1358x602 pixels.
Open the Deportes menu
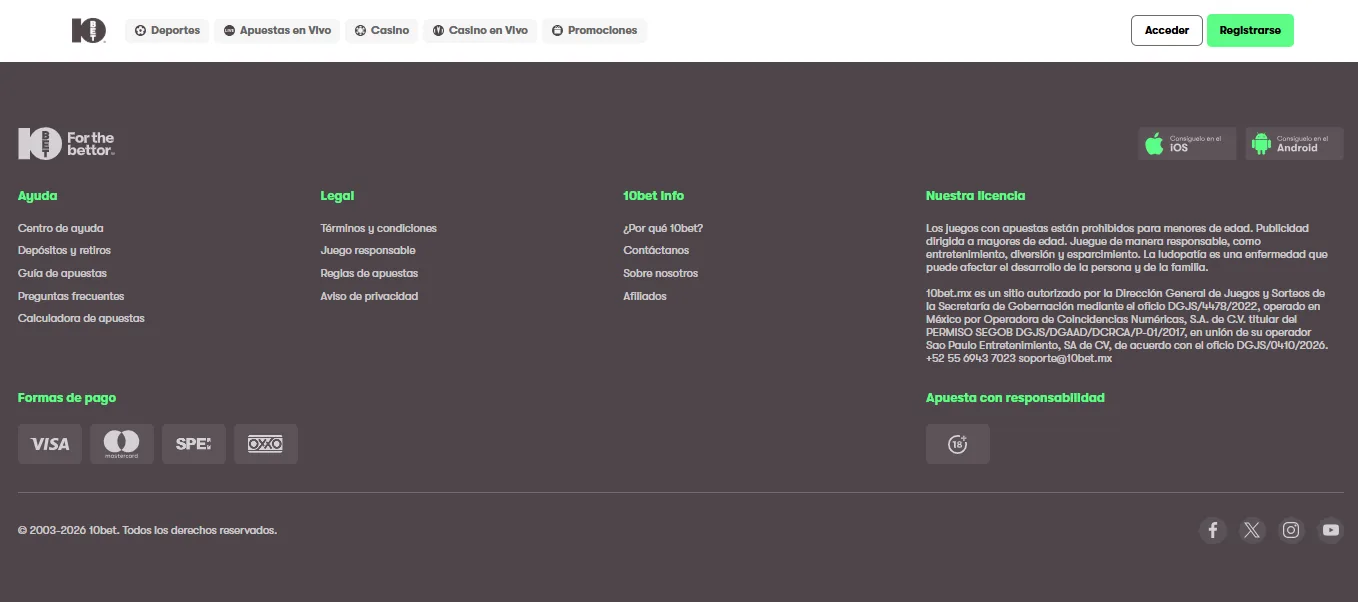click(x=167, y=31)
